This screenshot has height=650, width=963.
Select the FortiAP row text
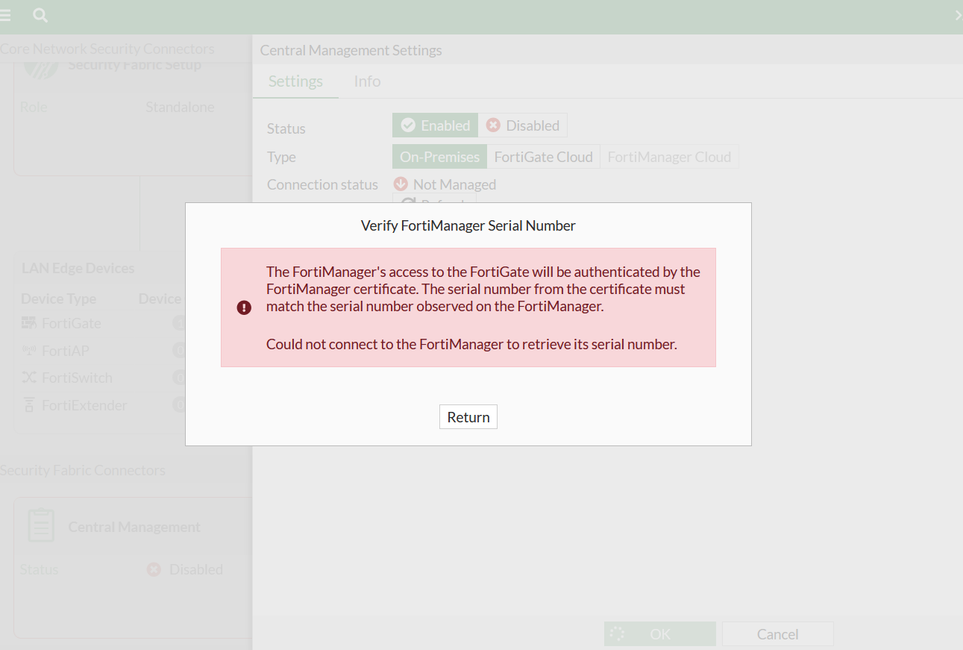pyautogui.click(x=65, y=350)
